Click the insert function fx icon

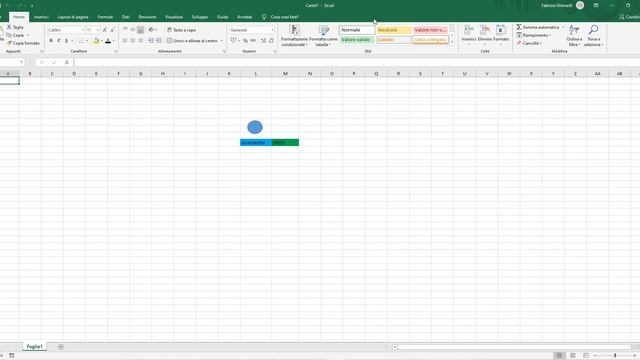tap(67, 62)
